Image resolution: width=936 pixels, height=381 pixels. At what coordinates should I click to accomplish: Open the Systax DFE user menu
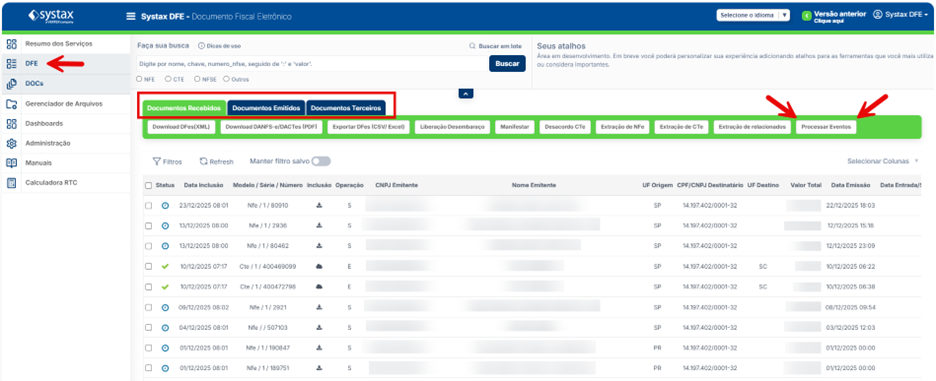point(900,14)
